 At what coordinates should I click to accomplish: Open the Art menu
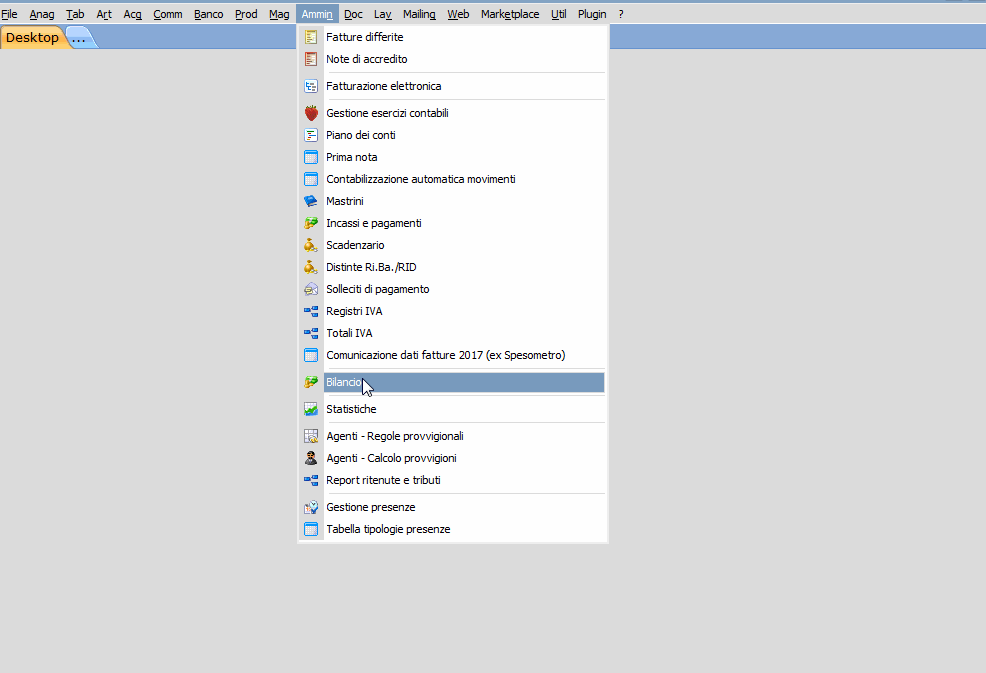pos(104,14)
